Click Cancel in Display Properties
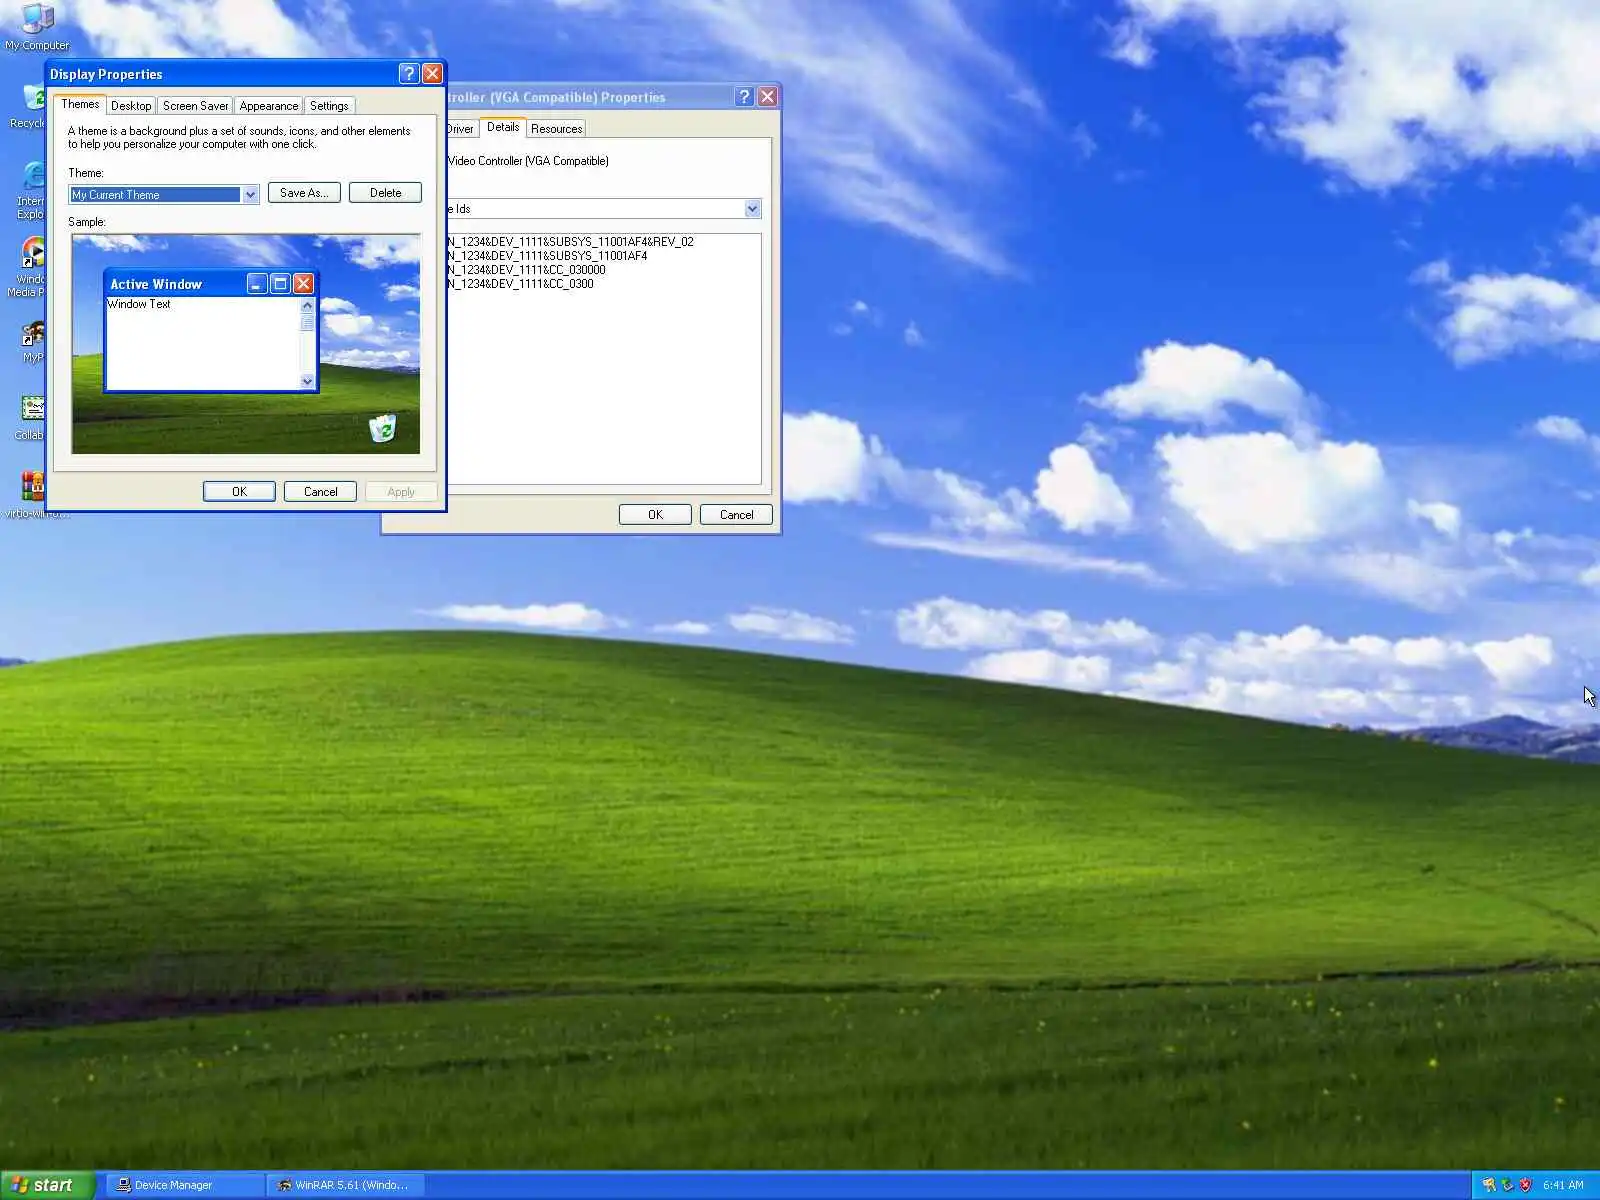The image size is (1600, 1200). (320, 492)
